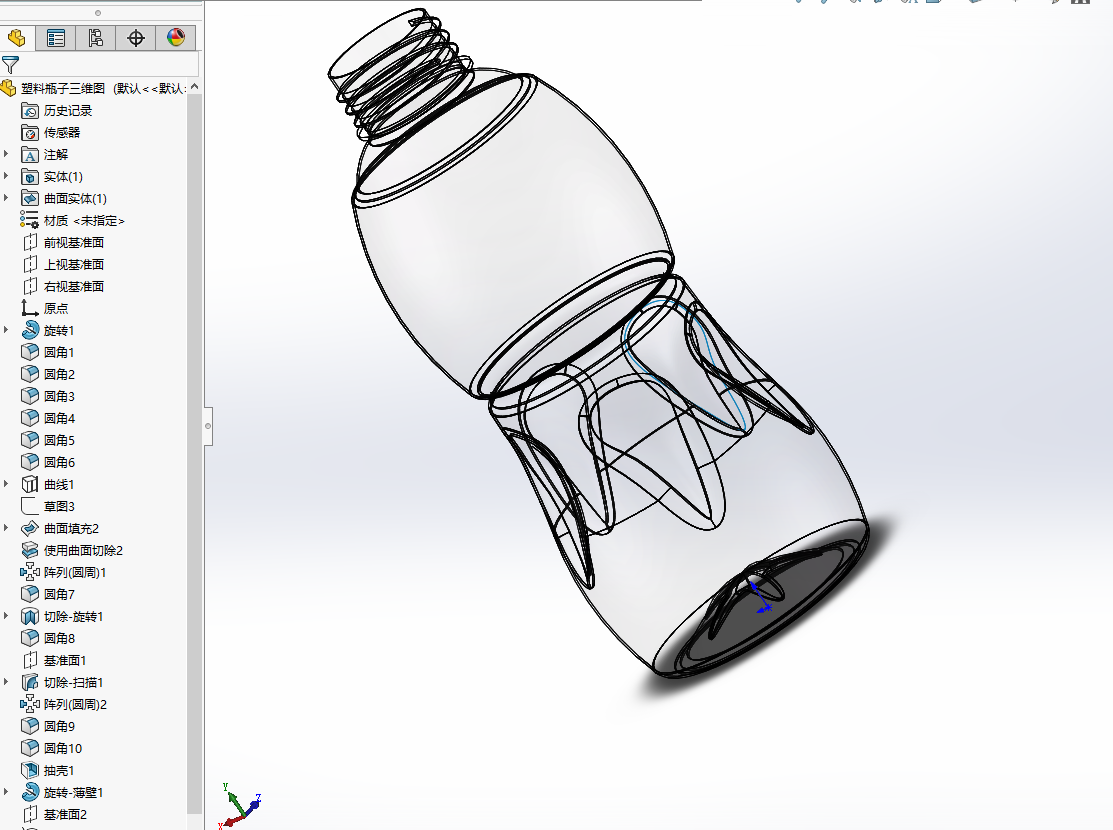Switch to the PropertyManager tab

tap(55, 38)
